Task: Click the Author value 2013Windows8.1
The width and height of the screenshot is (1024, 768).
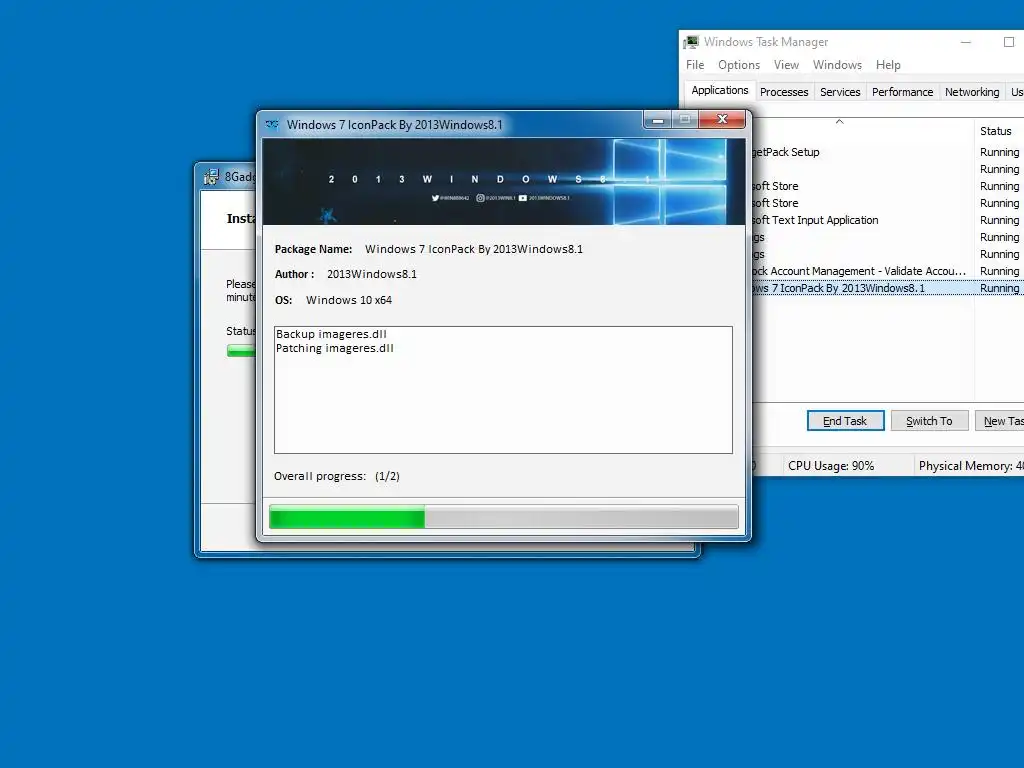Action: click(x=372, y=274)
